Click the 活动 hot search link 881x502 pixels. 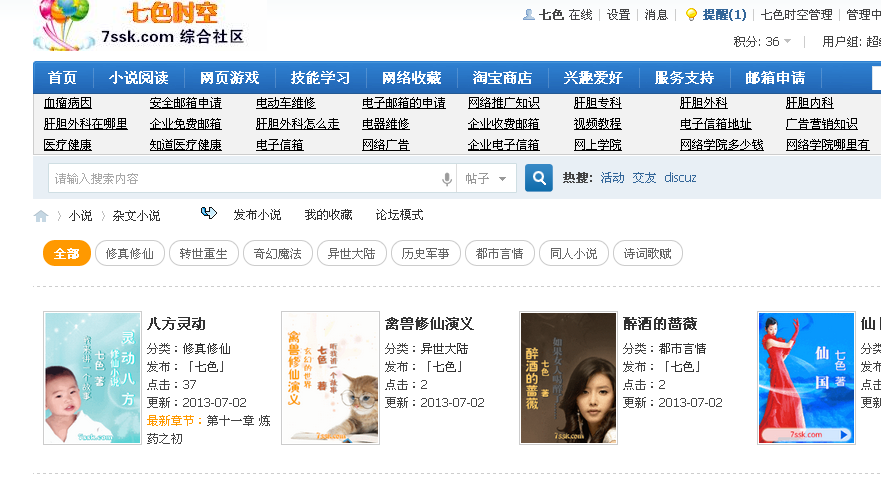(x=612, y=178)
